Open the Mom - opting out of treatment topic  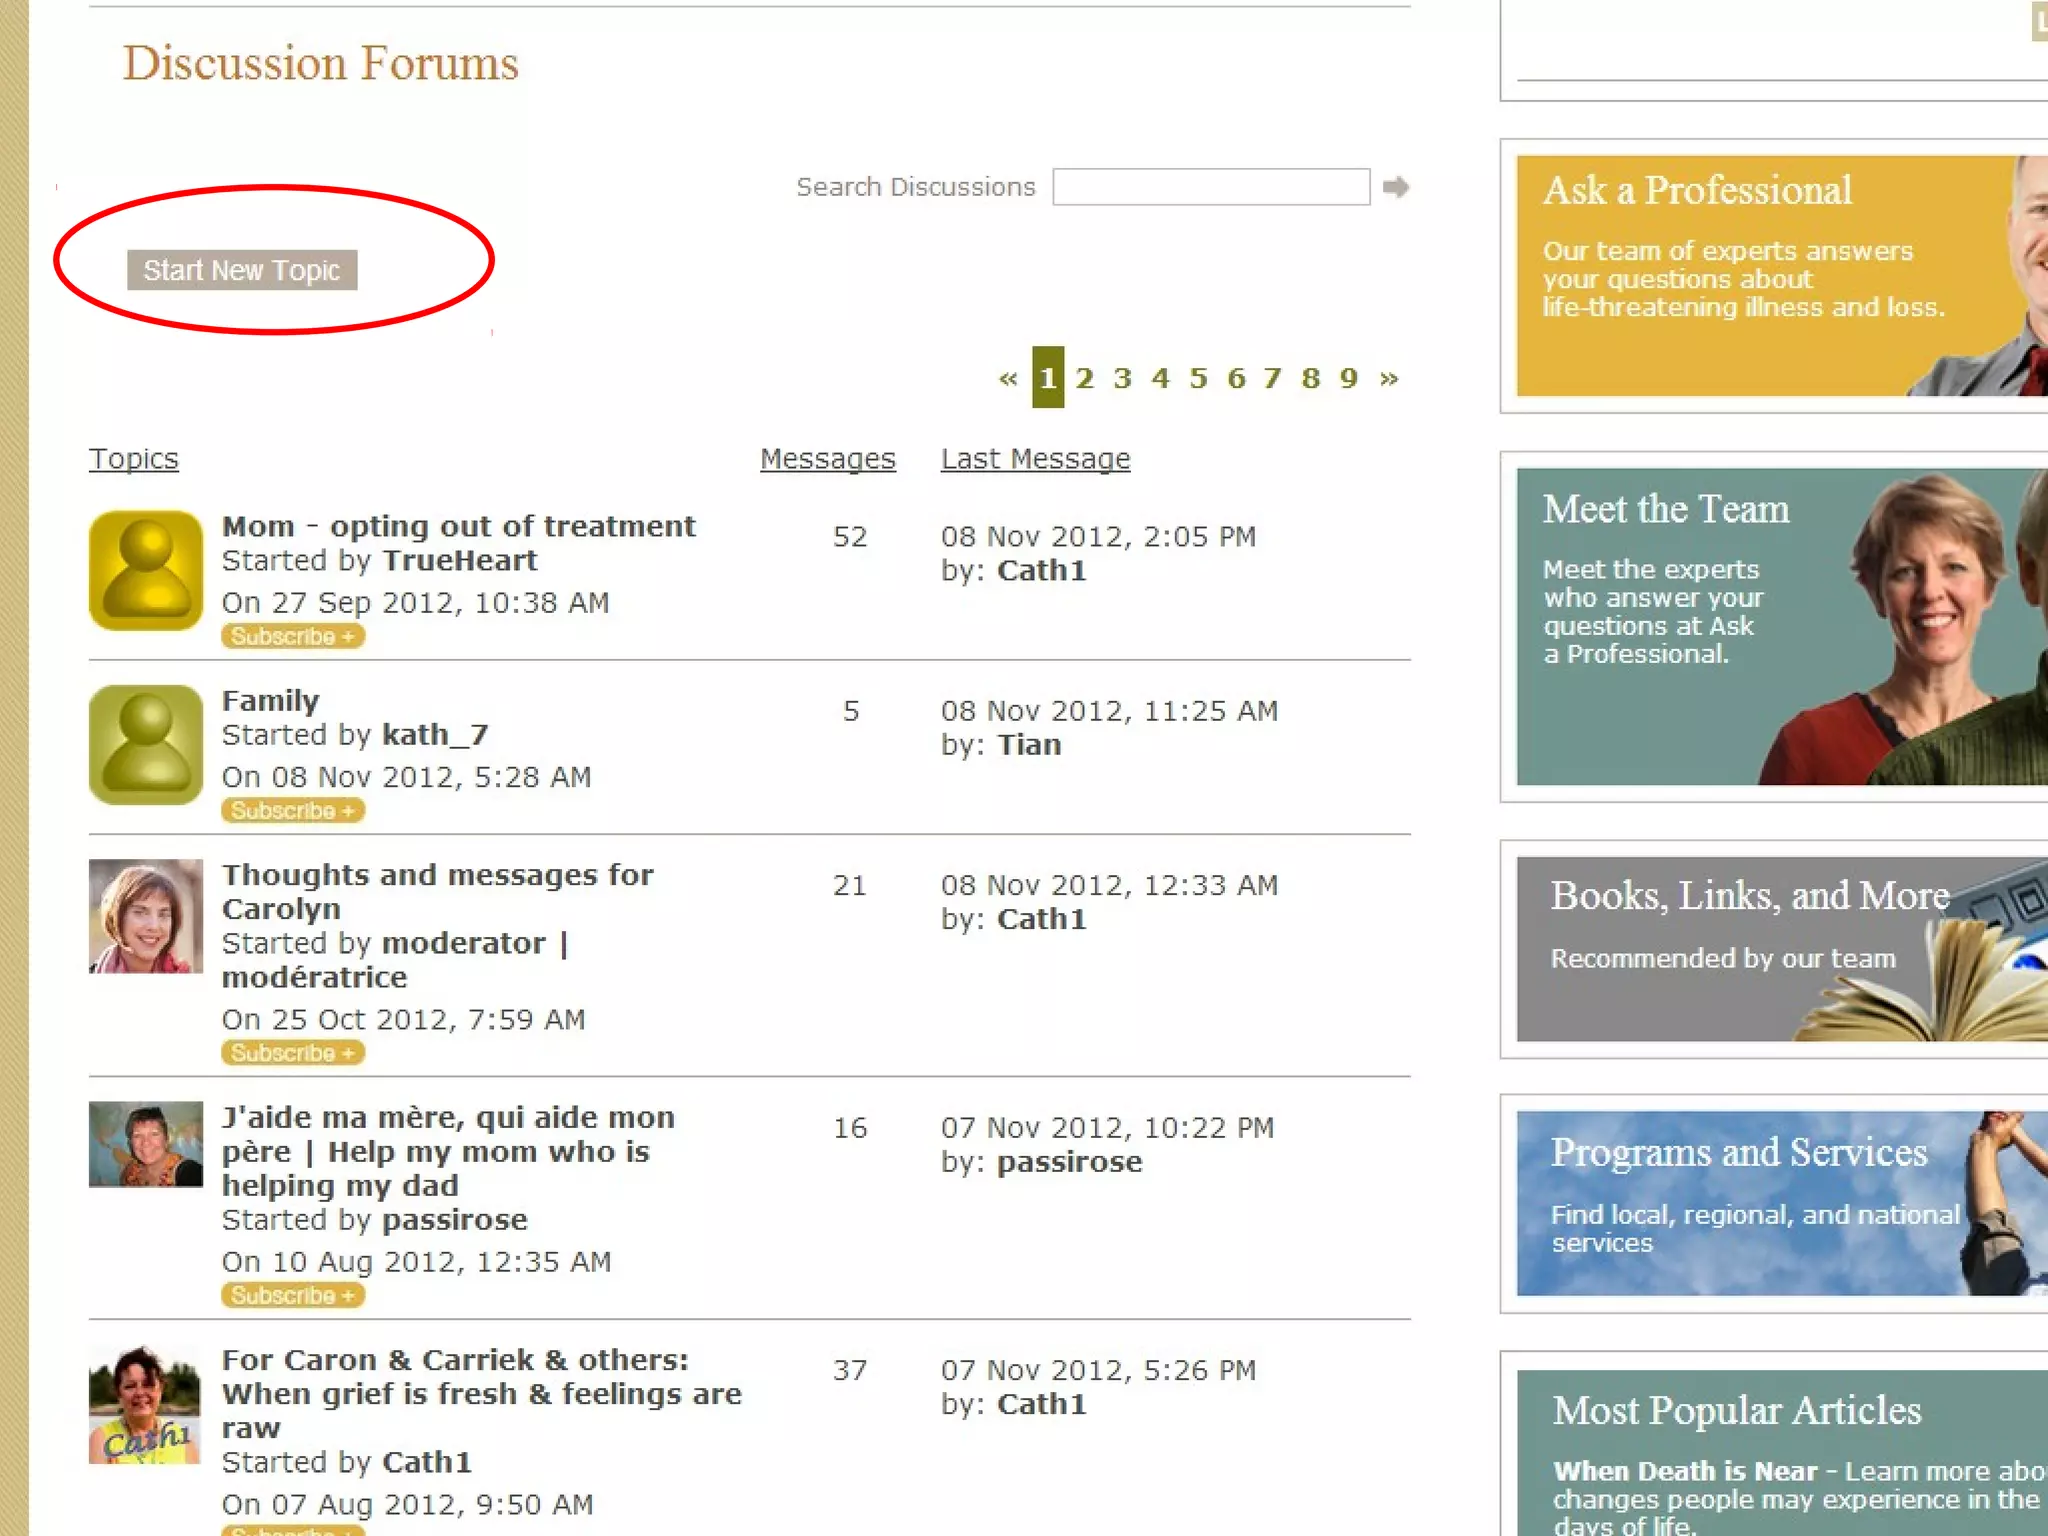(458, 526)
